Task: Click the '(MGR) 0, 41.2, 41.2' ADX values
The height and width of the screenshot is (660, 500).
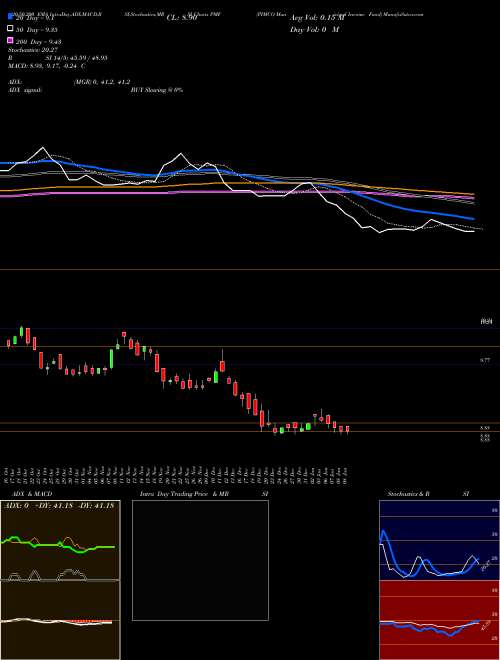Action: (101, 82)
